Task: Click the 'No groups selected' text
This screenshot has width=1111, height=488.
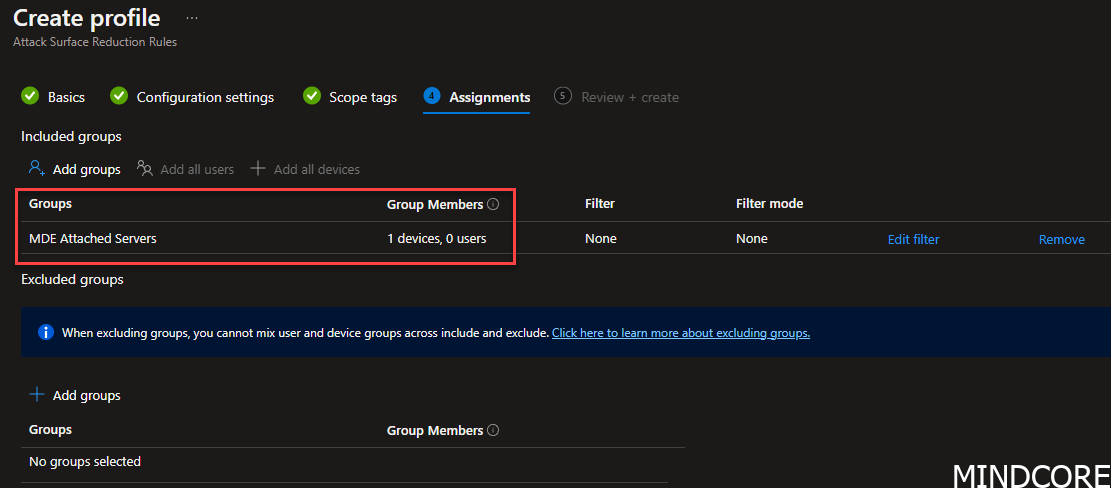Action: point(85,461)
